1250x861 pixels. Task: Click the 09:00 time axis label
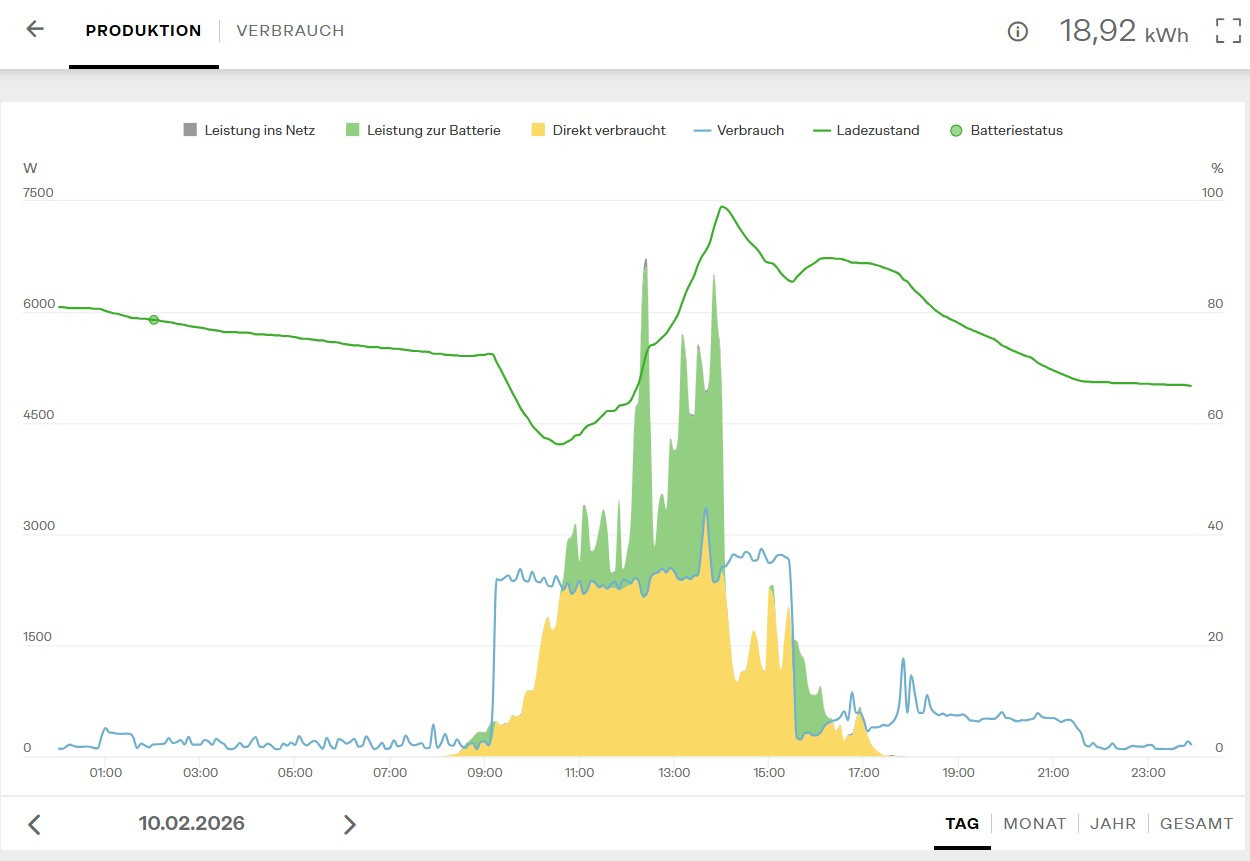tap(485, 773)
